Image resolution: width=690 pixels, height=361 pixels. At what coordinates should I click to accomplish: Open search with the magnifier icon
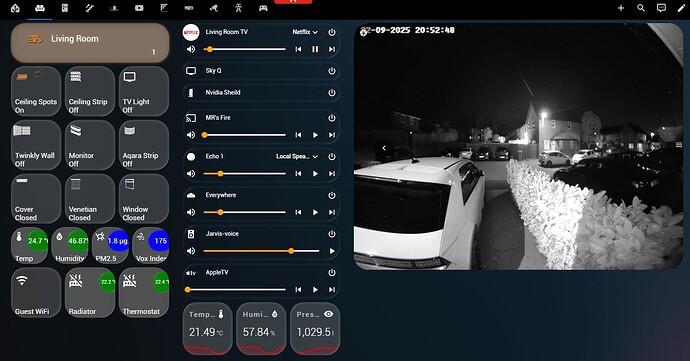[641, 8]
